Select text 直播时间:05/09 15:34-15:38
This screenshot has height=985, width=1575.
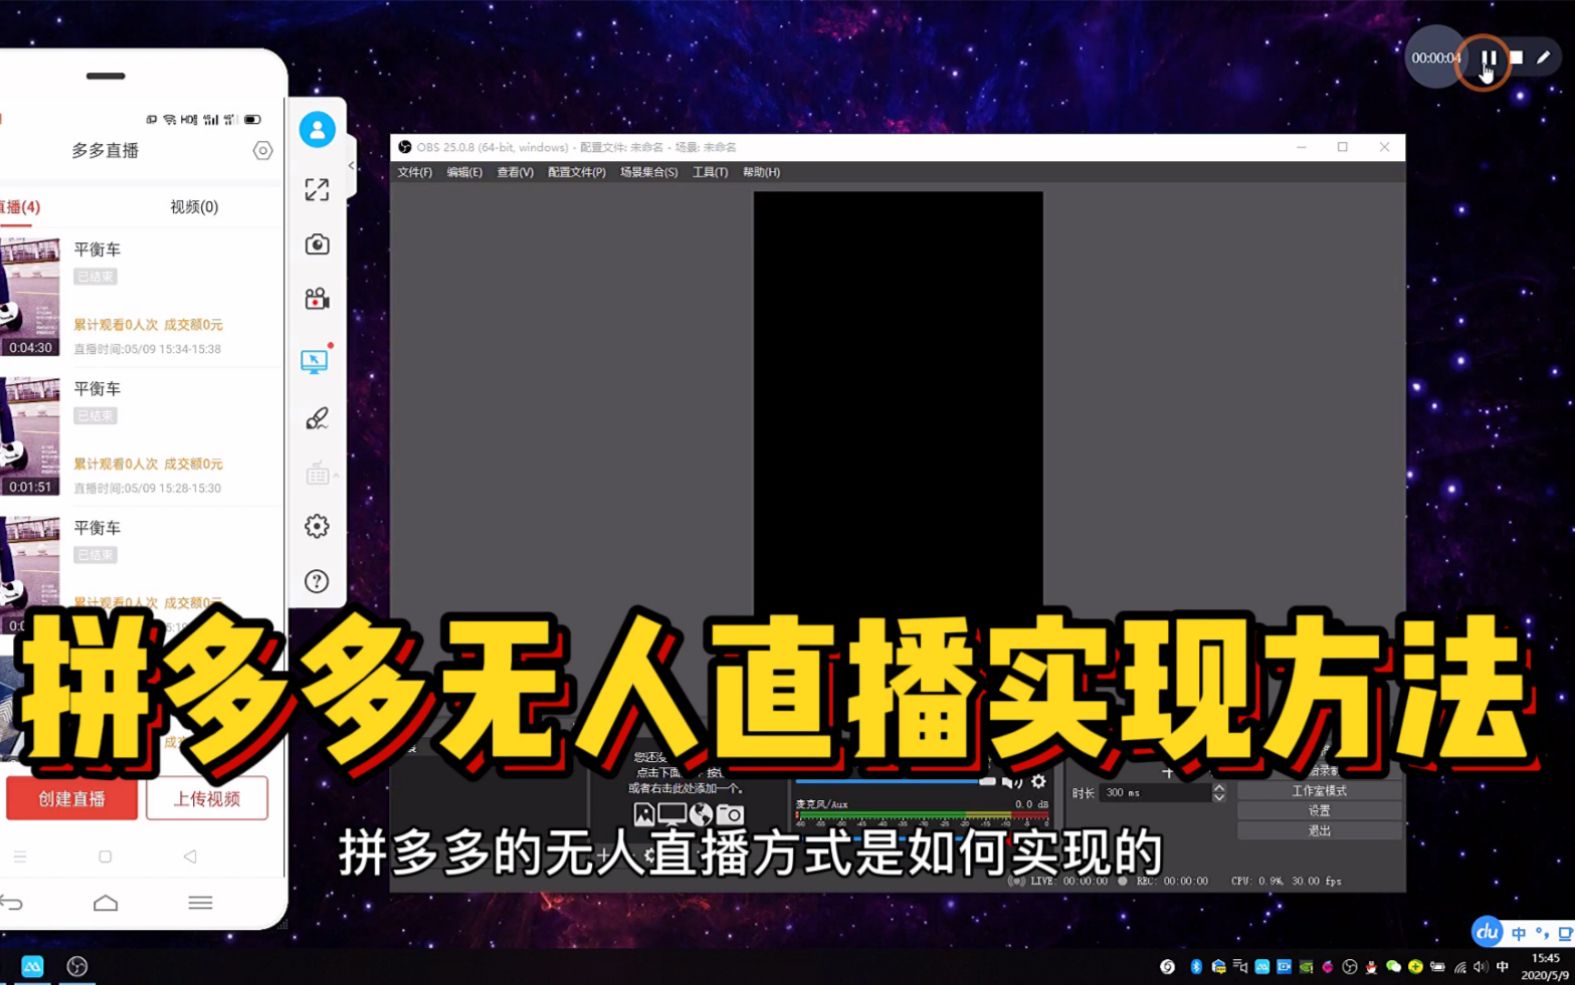[147, 349]
